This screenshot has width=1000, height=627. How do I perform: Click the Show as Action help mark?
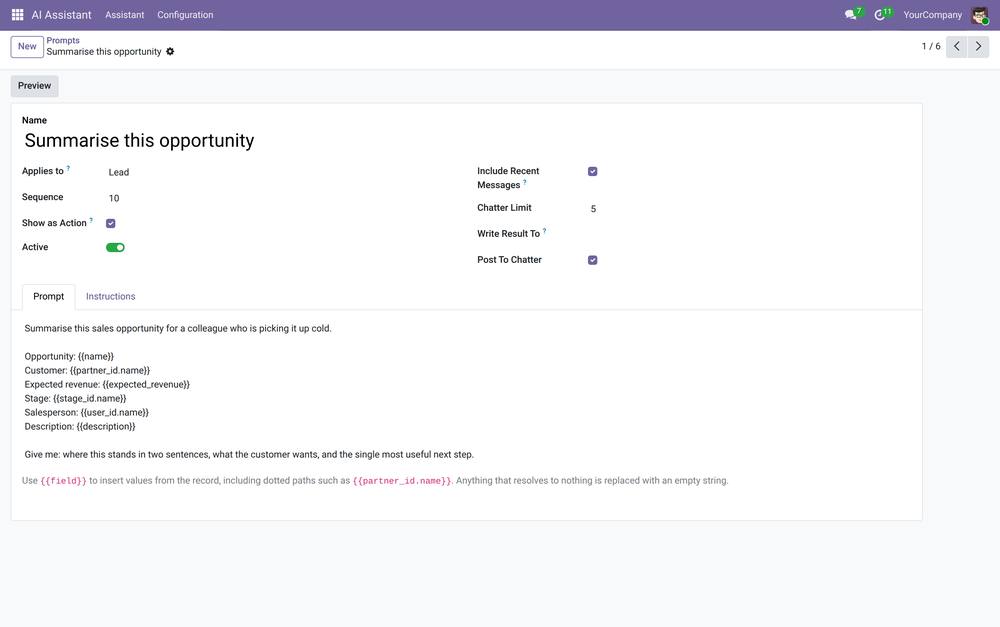tap(91, 221)
